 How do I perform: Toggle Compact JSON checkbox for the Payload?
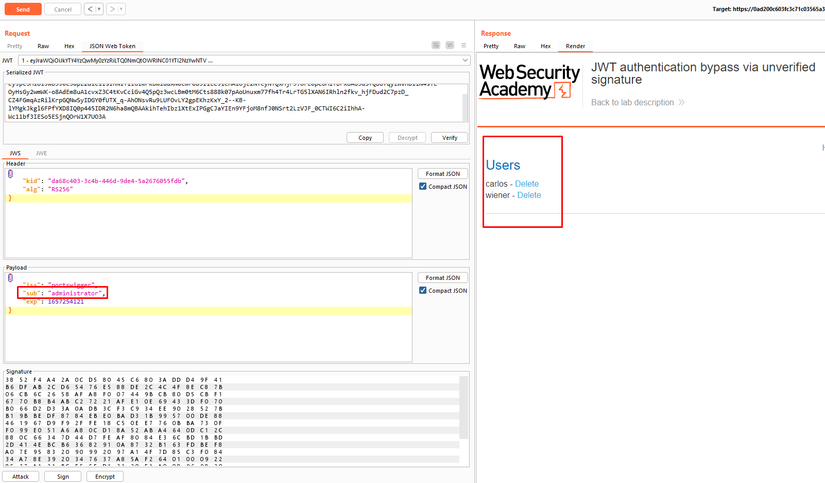422,290
